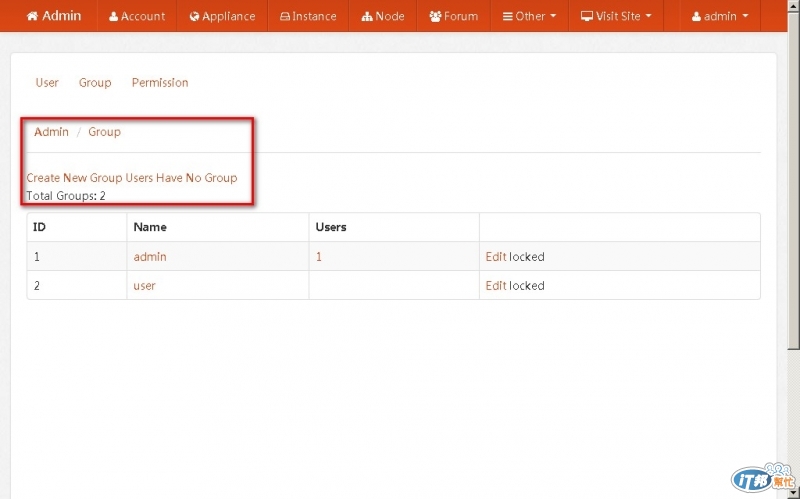
Task: Open the Node menu item
Action: [x=383, y=16]
